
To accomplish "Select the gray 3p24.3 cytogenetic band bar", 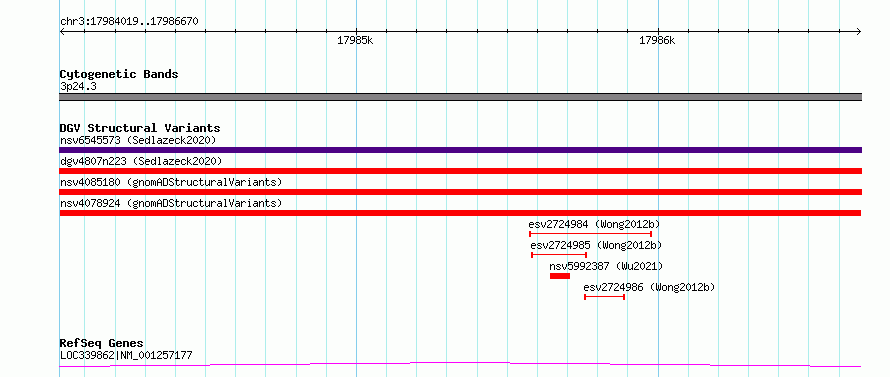I will [x=460, y=97].
